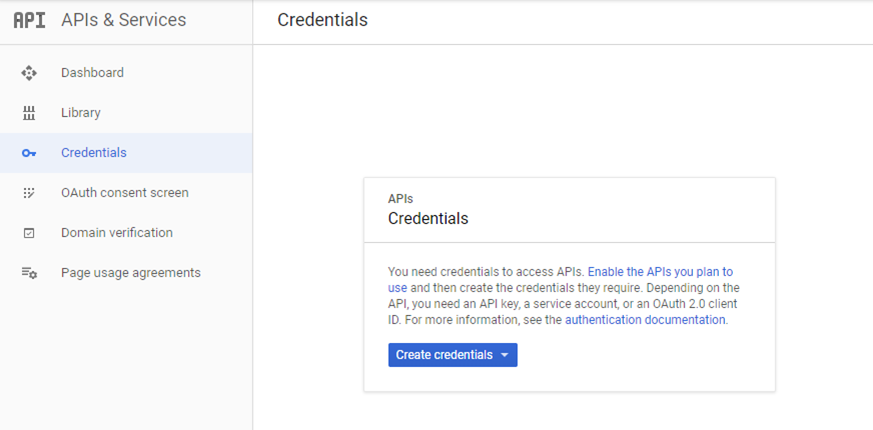Screen dimensions: 873x430
Task: Click the key icon beside Credentials
Action: (x=29, y=153)
